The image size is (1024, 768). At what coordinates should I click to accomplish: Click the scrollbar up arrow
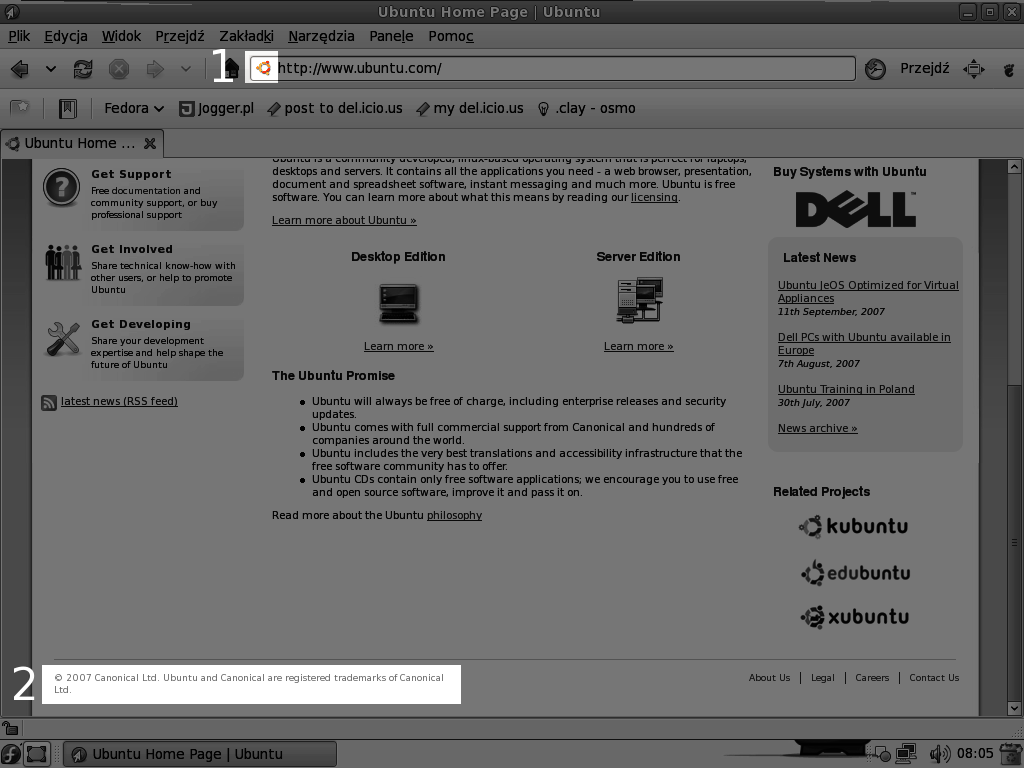pos(1014,167)
